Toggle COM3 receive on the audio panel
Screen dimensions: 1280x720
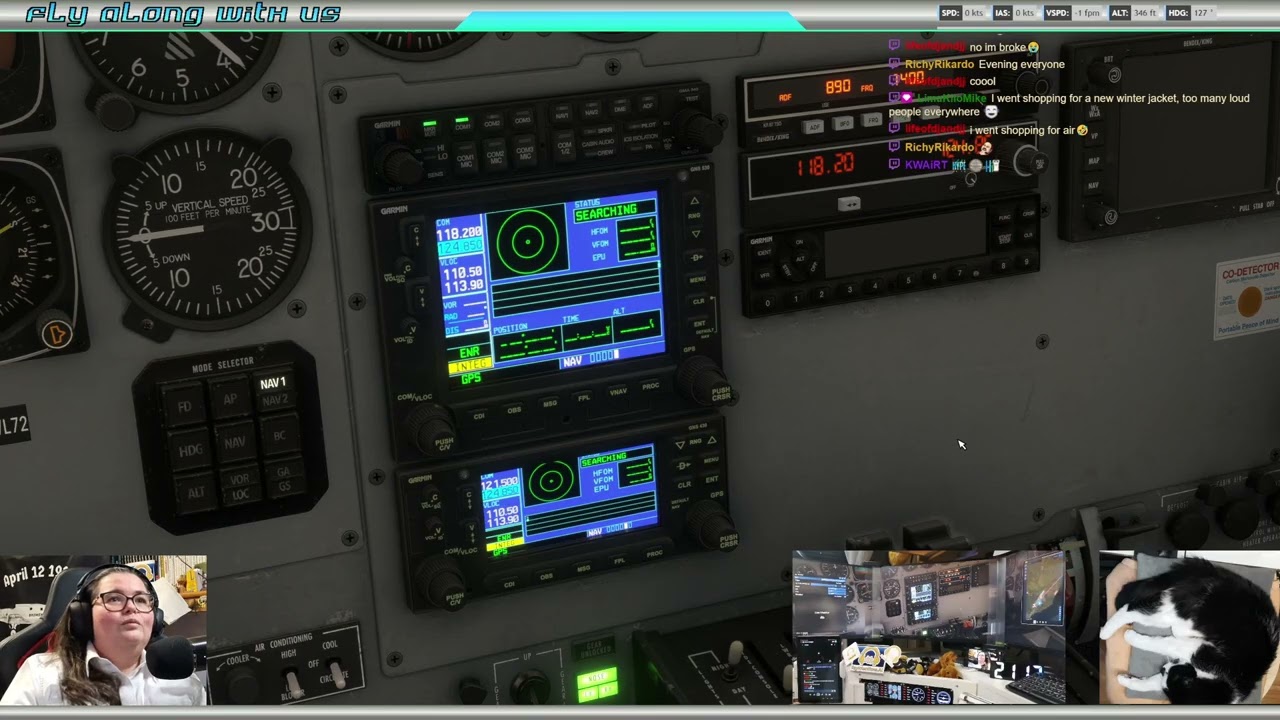coord(523,118)
